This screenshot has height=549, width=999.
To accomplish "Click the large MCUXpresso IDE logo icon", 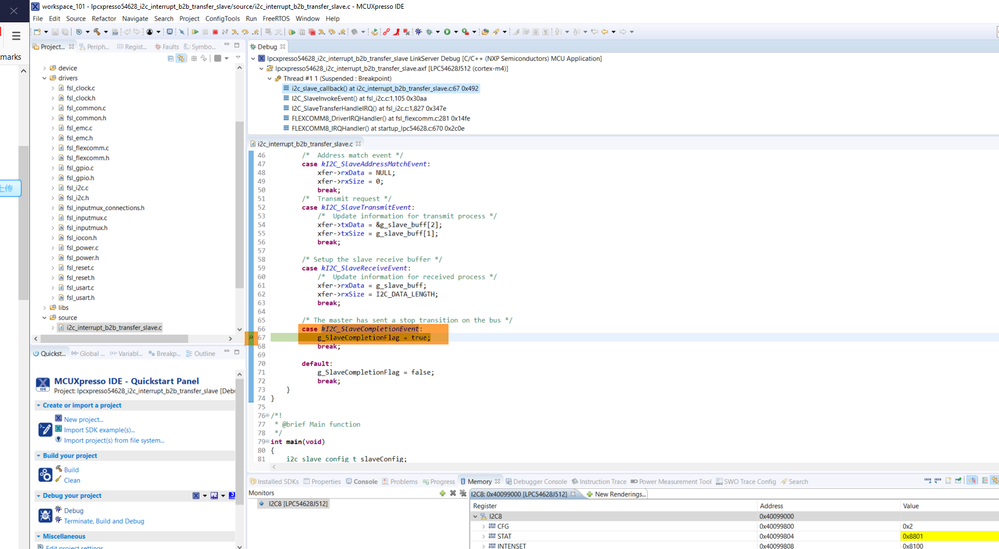I will tap(43, 384).
